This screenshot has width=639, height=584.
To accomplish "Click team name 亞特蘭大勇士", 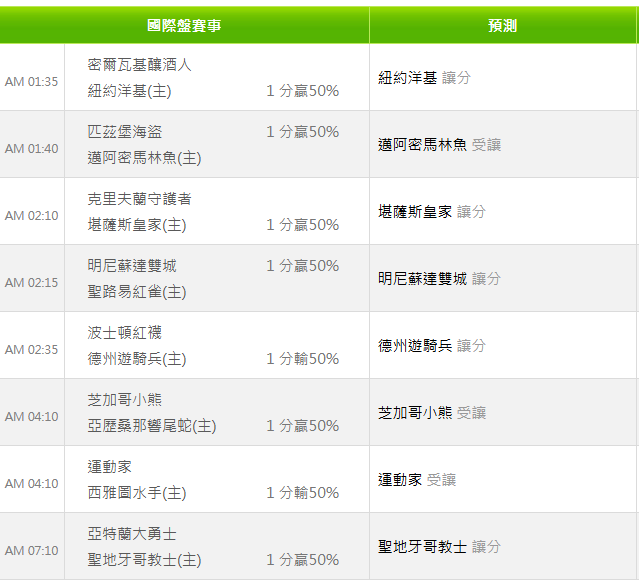I will 132,533.
